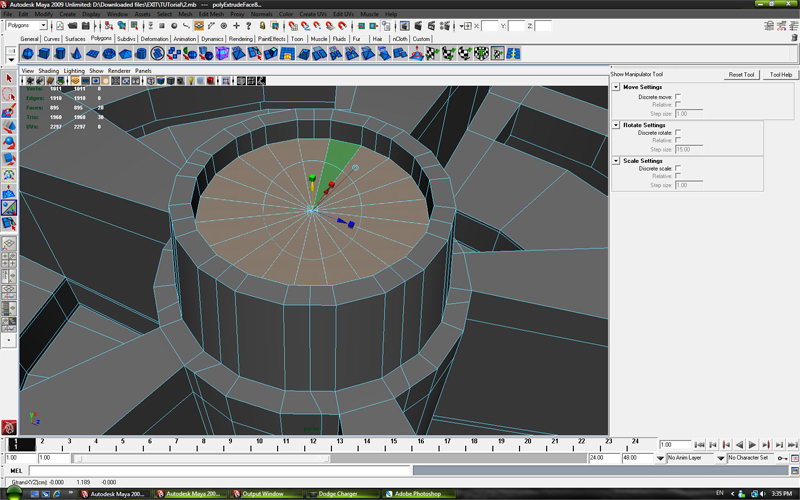Select the arrow Select tool in toolbox
The width and height of the screenshot is (800, 500).
pyautogui.click(x=9, y=77)
